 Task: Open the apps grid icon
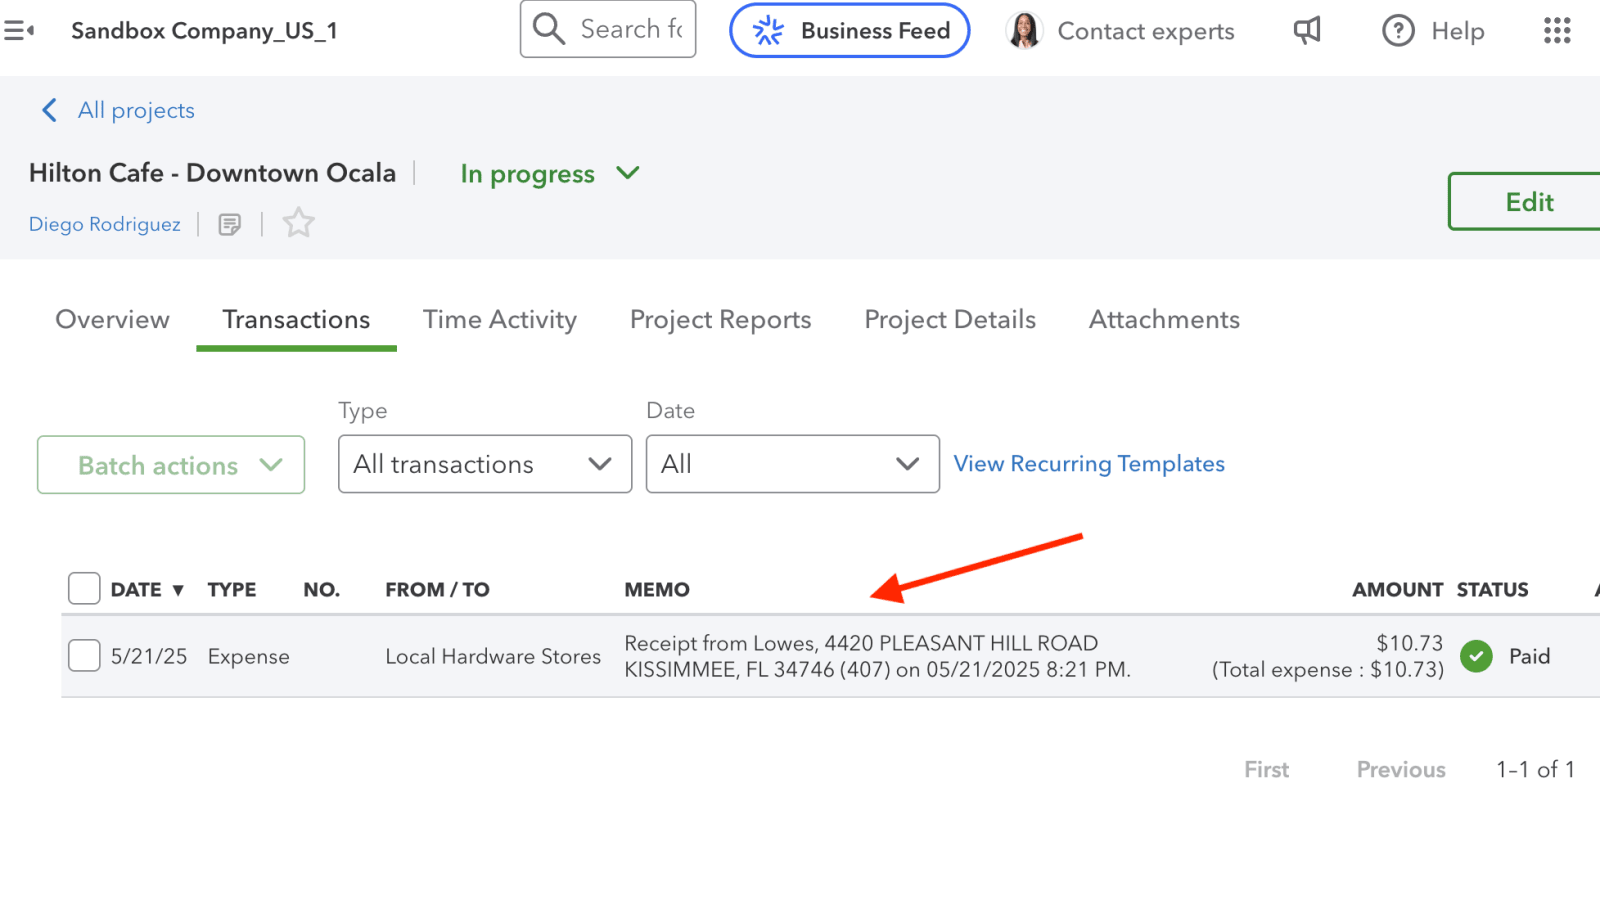1557,31
